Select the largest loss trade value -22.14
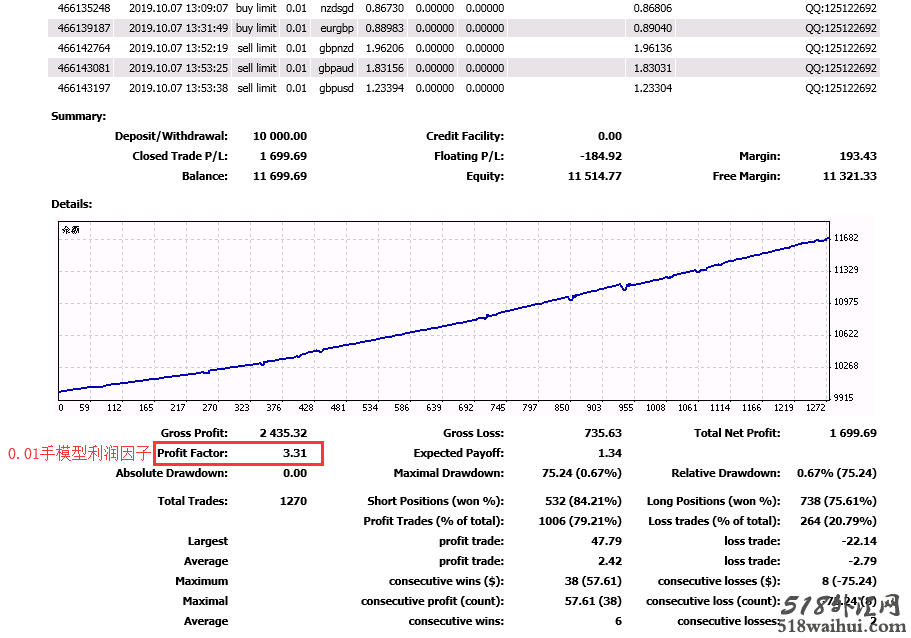911x638 pixels. 859,541
